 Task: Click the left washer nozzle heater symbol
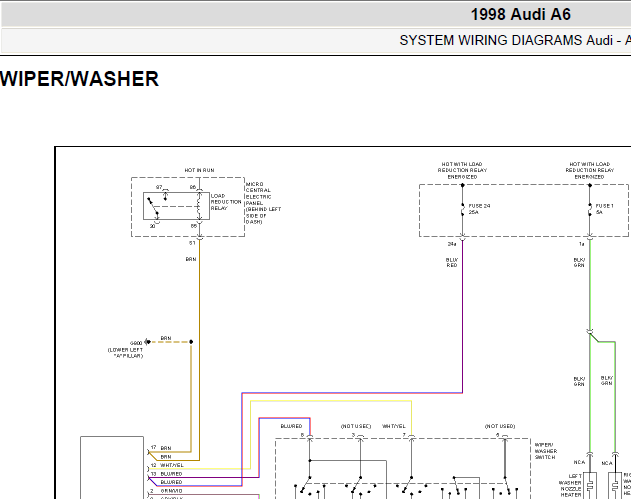(x=590, y=485)
